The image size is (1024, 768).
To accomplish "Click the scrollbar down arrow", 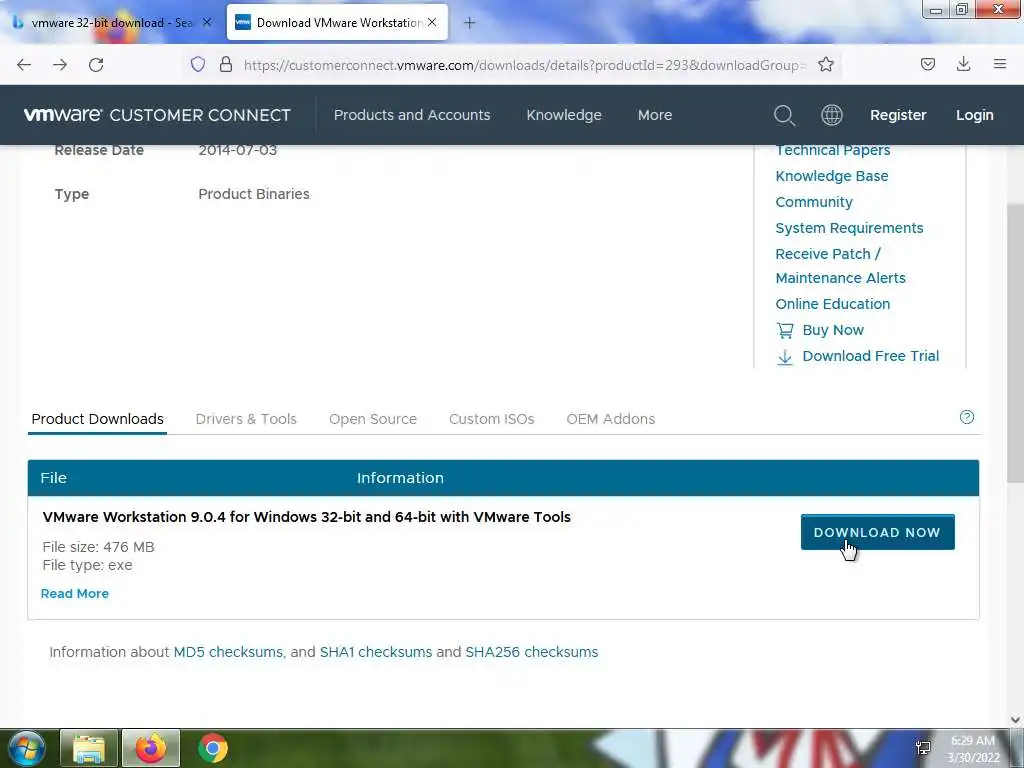I will point(1015,720).
